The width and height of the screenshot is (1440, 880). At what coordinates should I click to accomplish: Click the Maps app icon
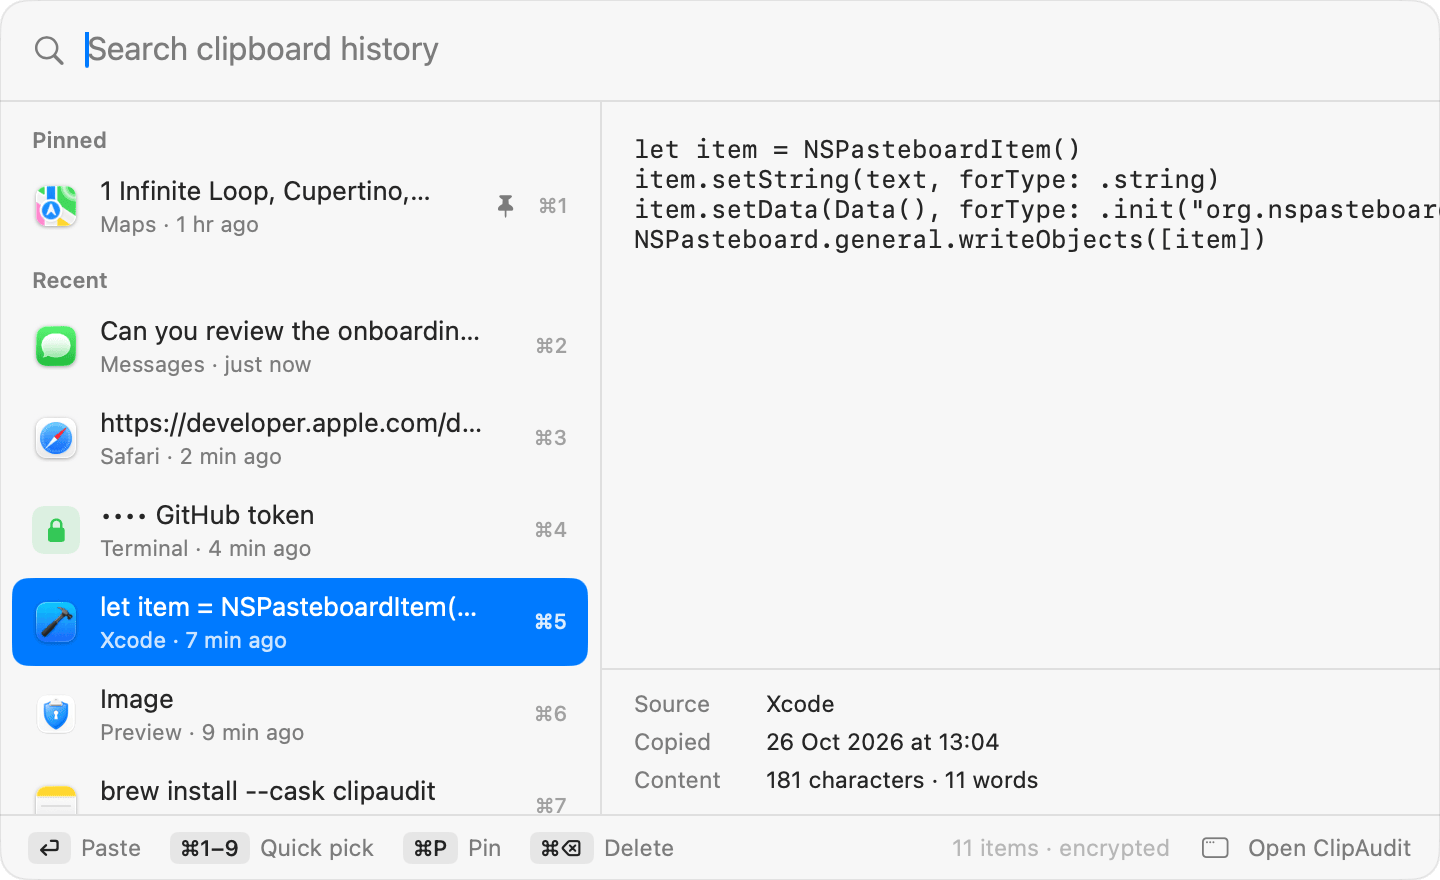tap(56, 206)
